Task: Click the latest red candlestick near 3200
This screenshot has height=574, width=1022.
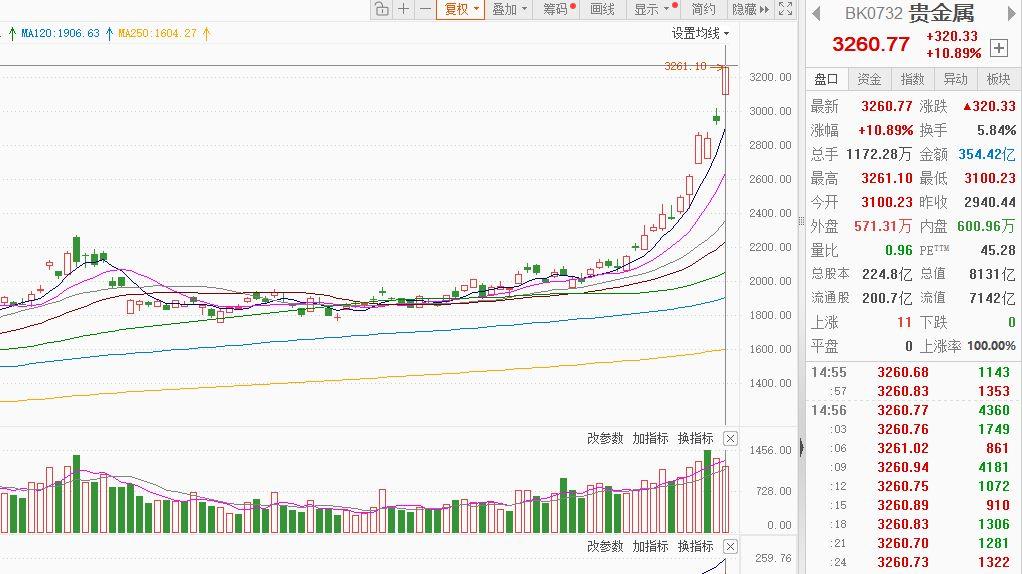Action: pos(725,80)
